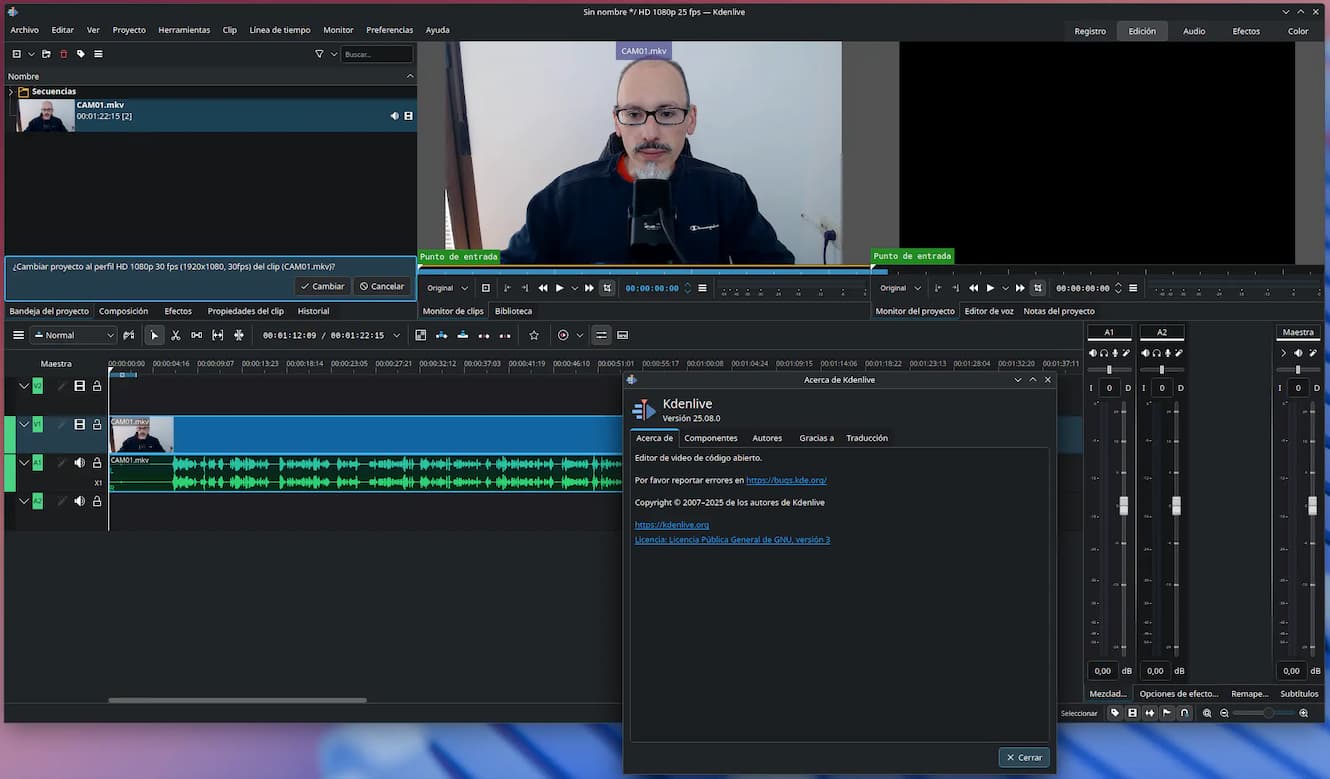This screenshot has width=1330, height=779.
Task: Mute audio track A1 speaker icon
Action: 79,463
